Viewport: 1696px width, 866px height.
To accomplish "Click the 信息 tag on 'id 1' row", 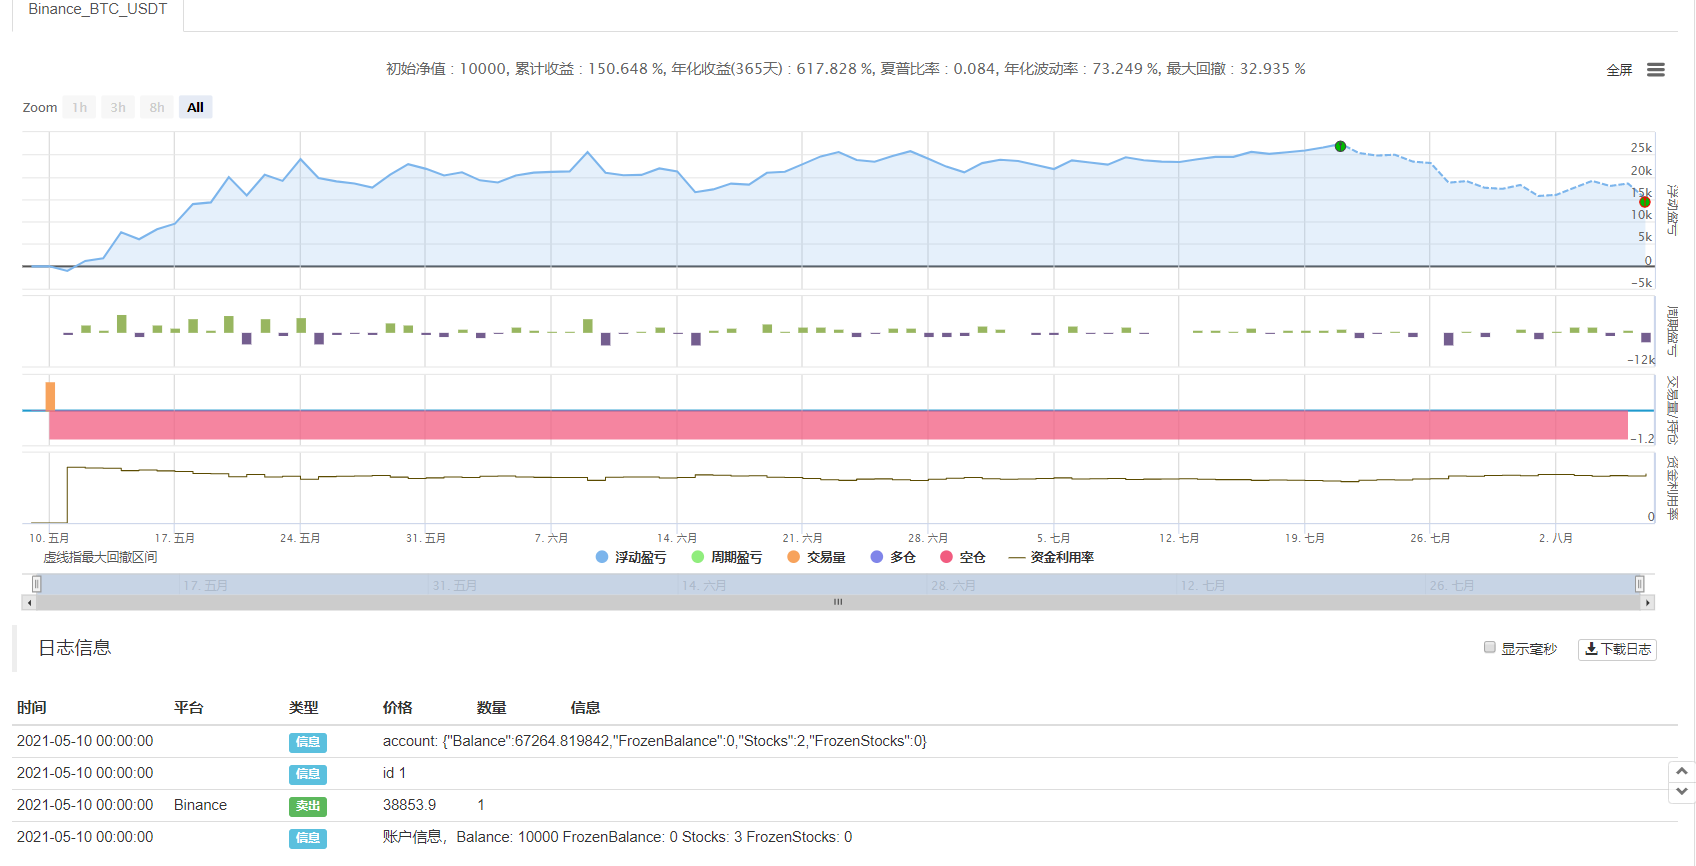I will (308, 774).
